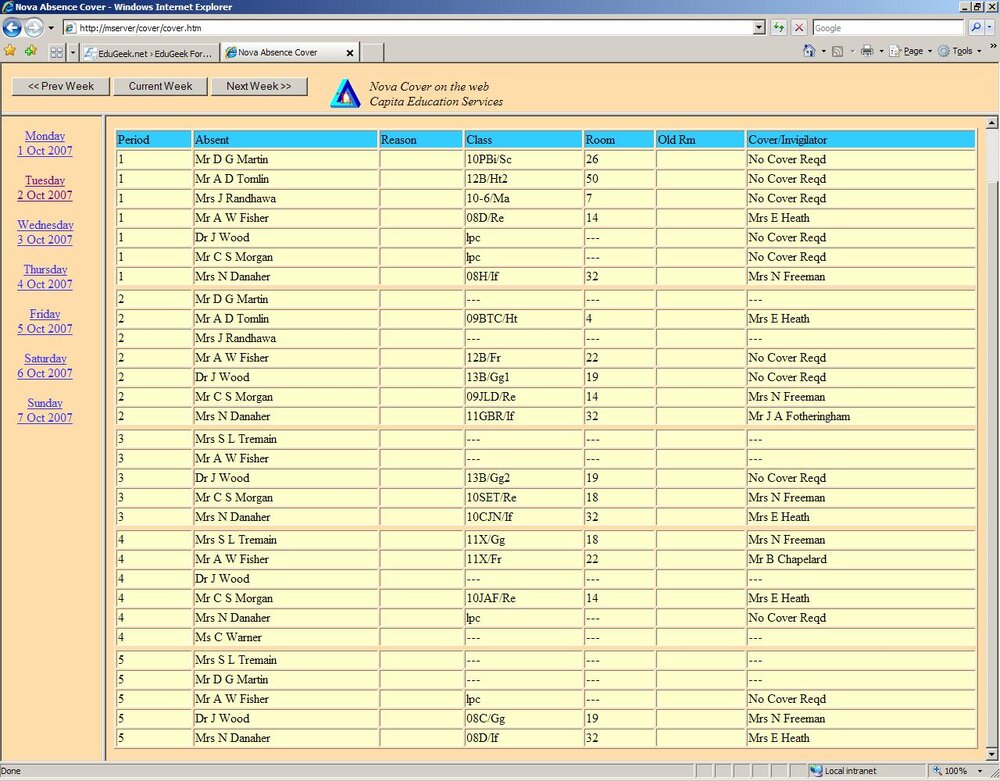Click the scrollbar down arrow
Viewport: 1000px width, 781px height.
click(x=992, y=754)
